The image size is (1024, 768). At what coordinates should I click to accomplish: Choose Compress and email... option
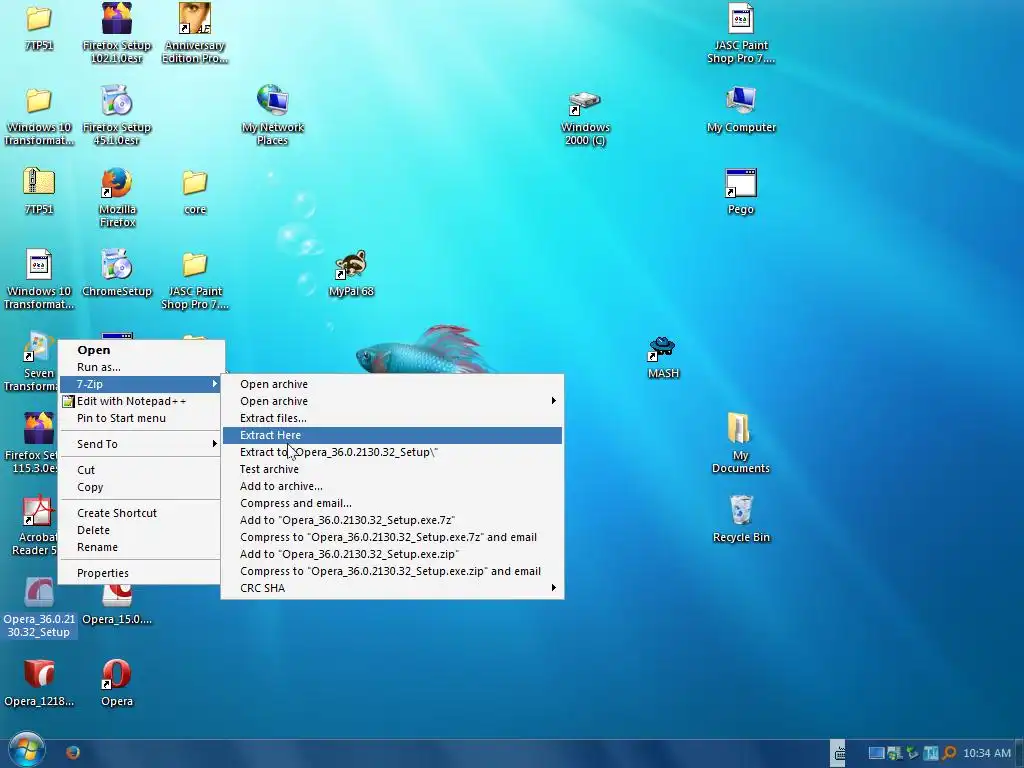pyautogui.click(x=392, y=503)
